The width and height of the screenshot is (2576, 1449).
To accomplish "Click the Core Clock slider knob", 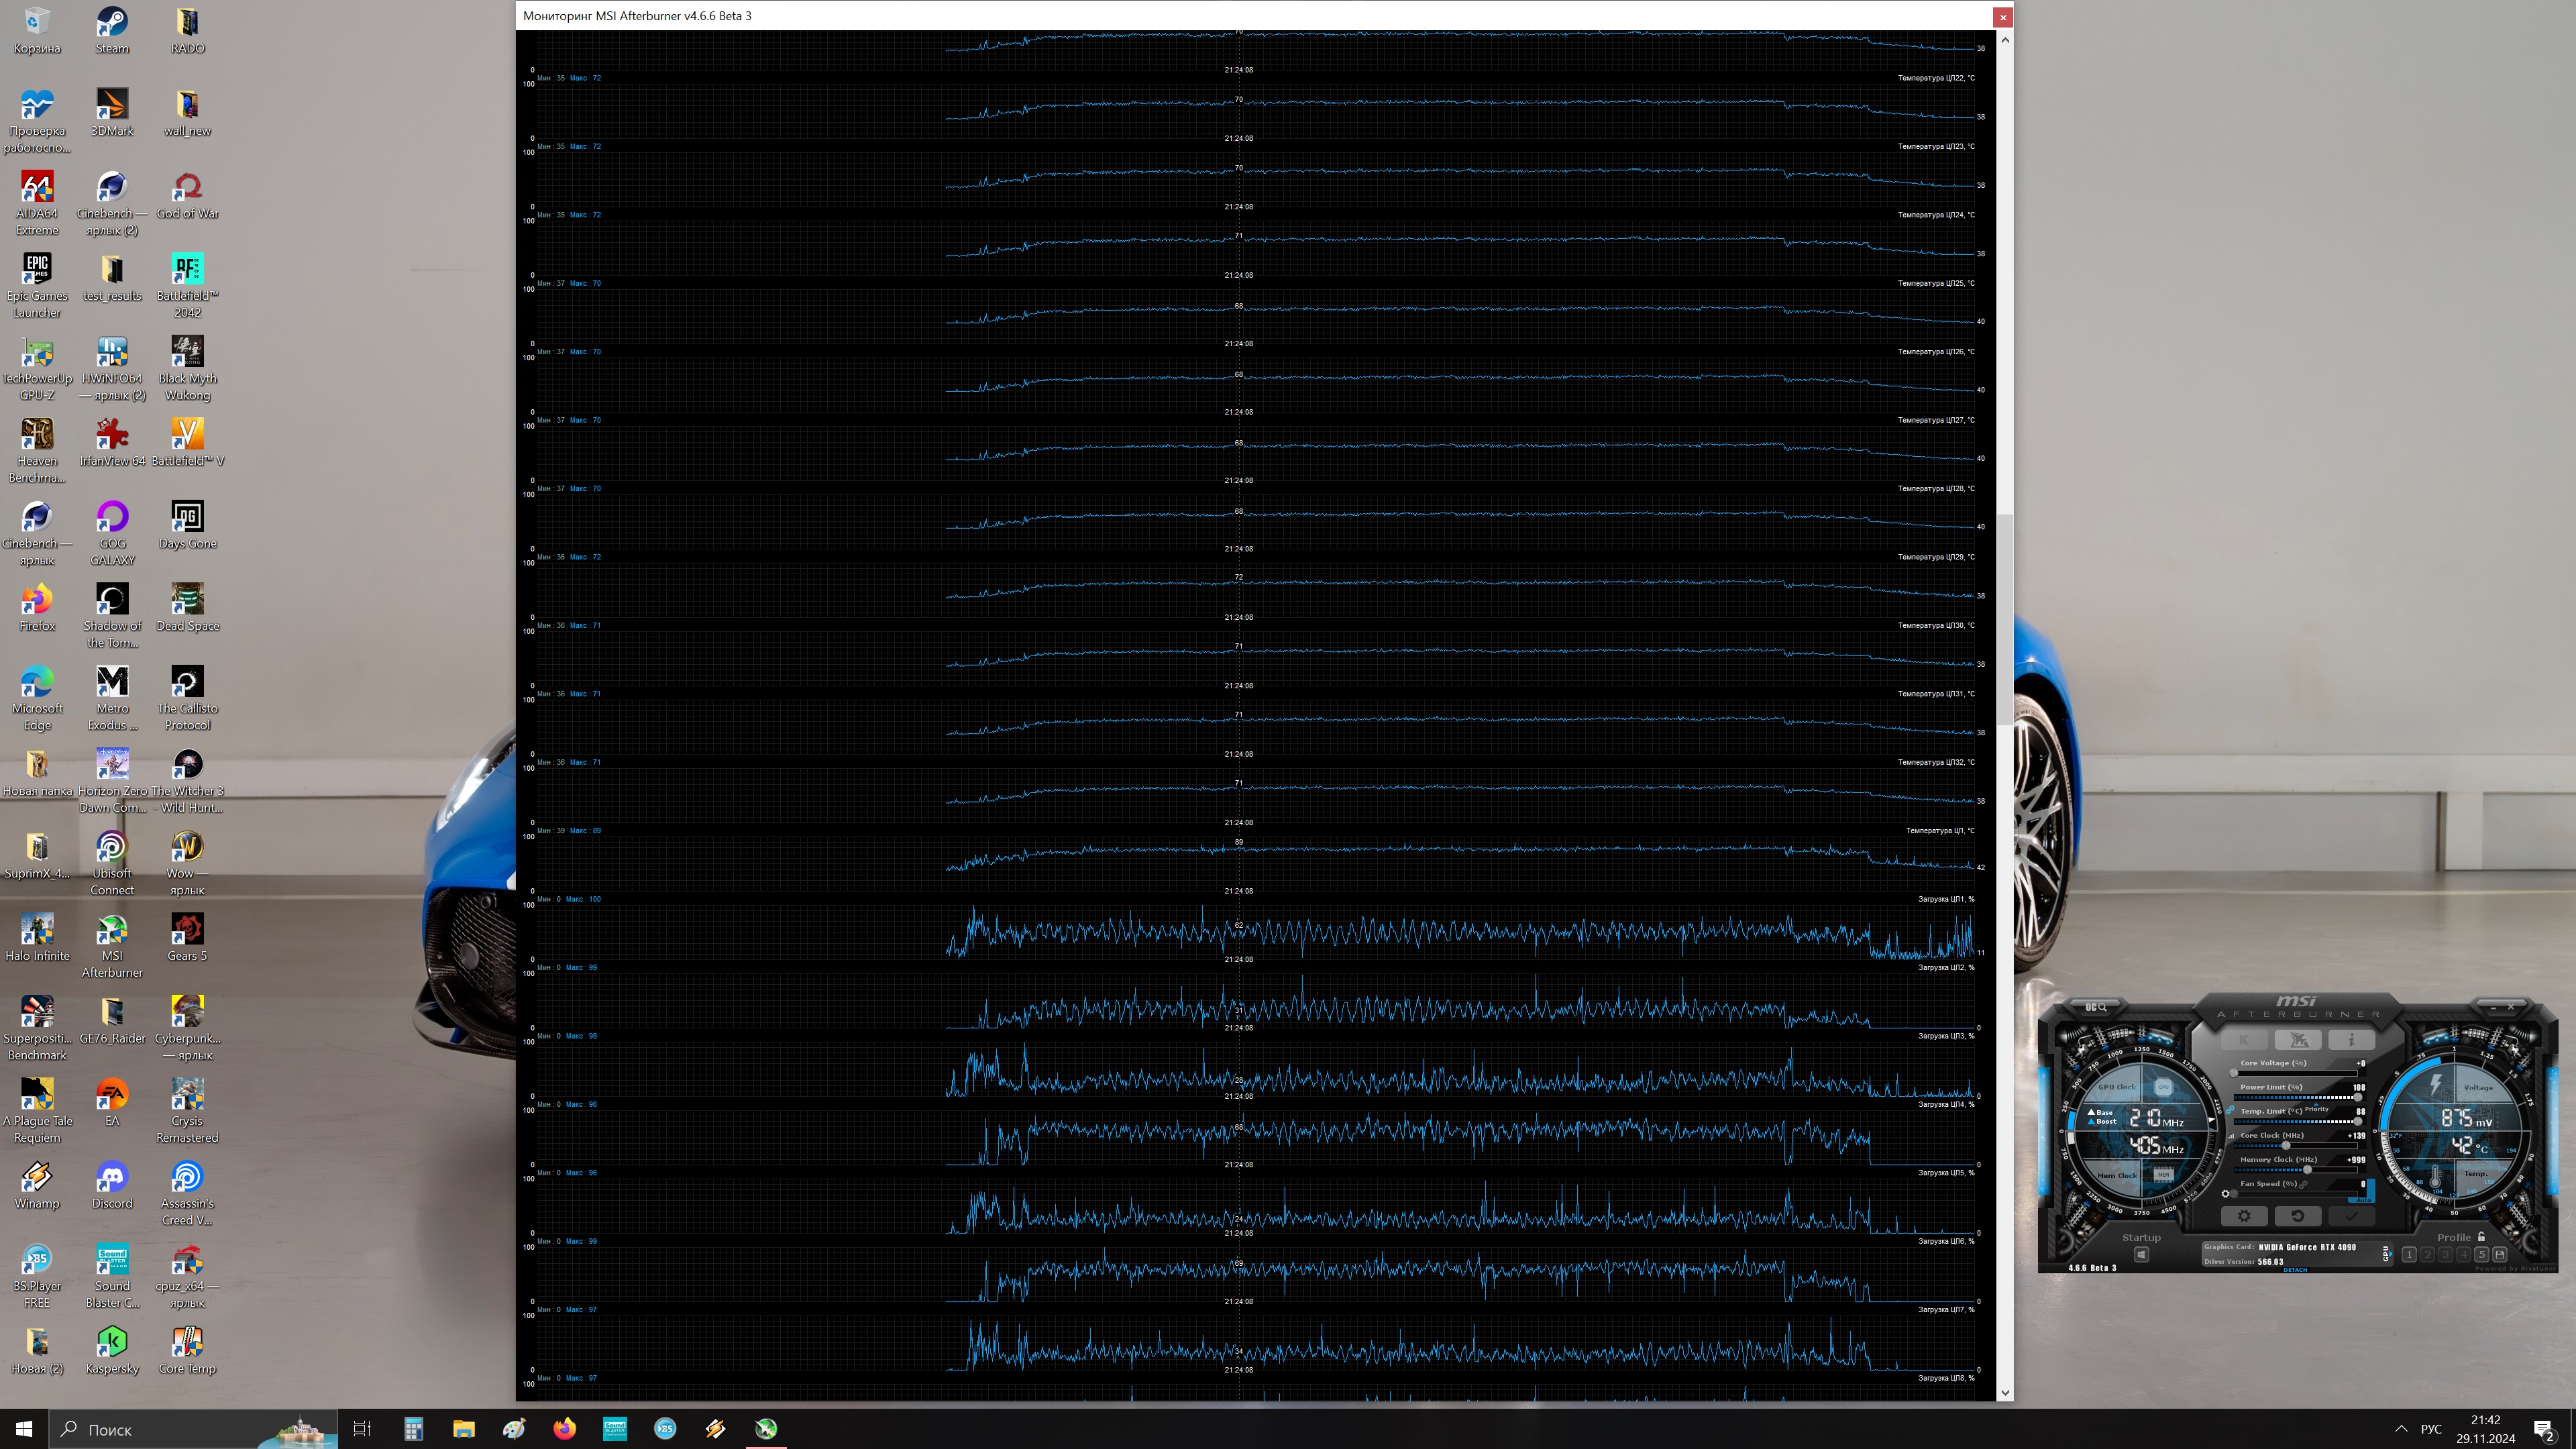I will pyautogui.click(x=2286, y=1146).
